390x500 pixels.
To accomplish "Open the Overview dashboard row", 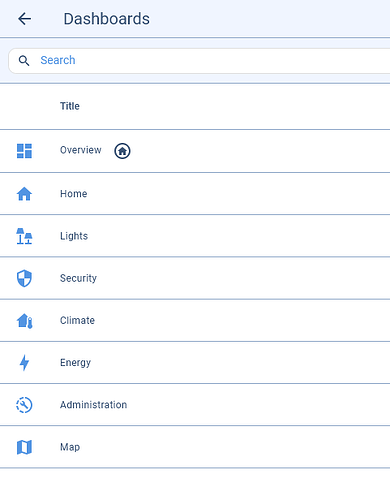I will (x=195, y=151).
